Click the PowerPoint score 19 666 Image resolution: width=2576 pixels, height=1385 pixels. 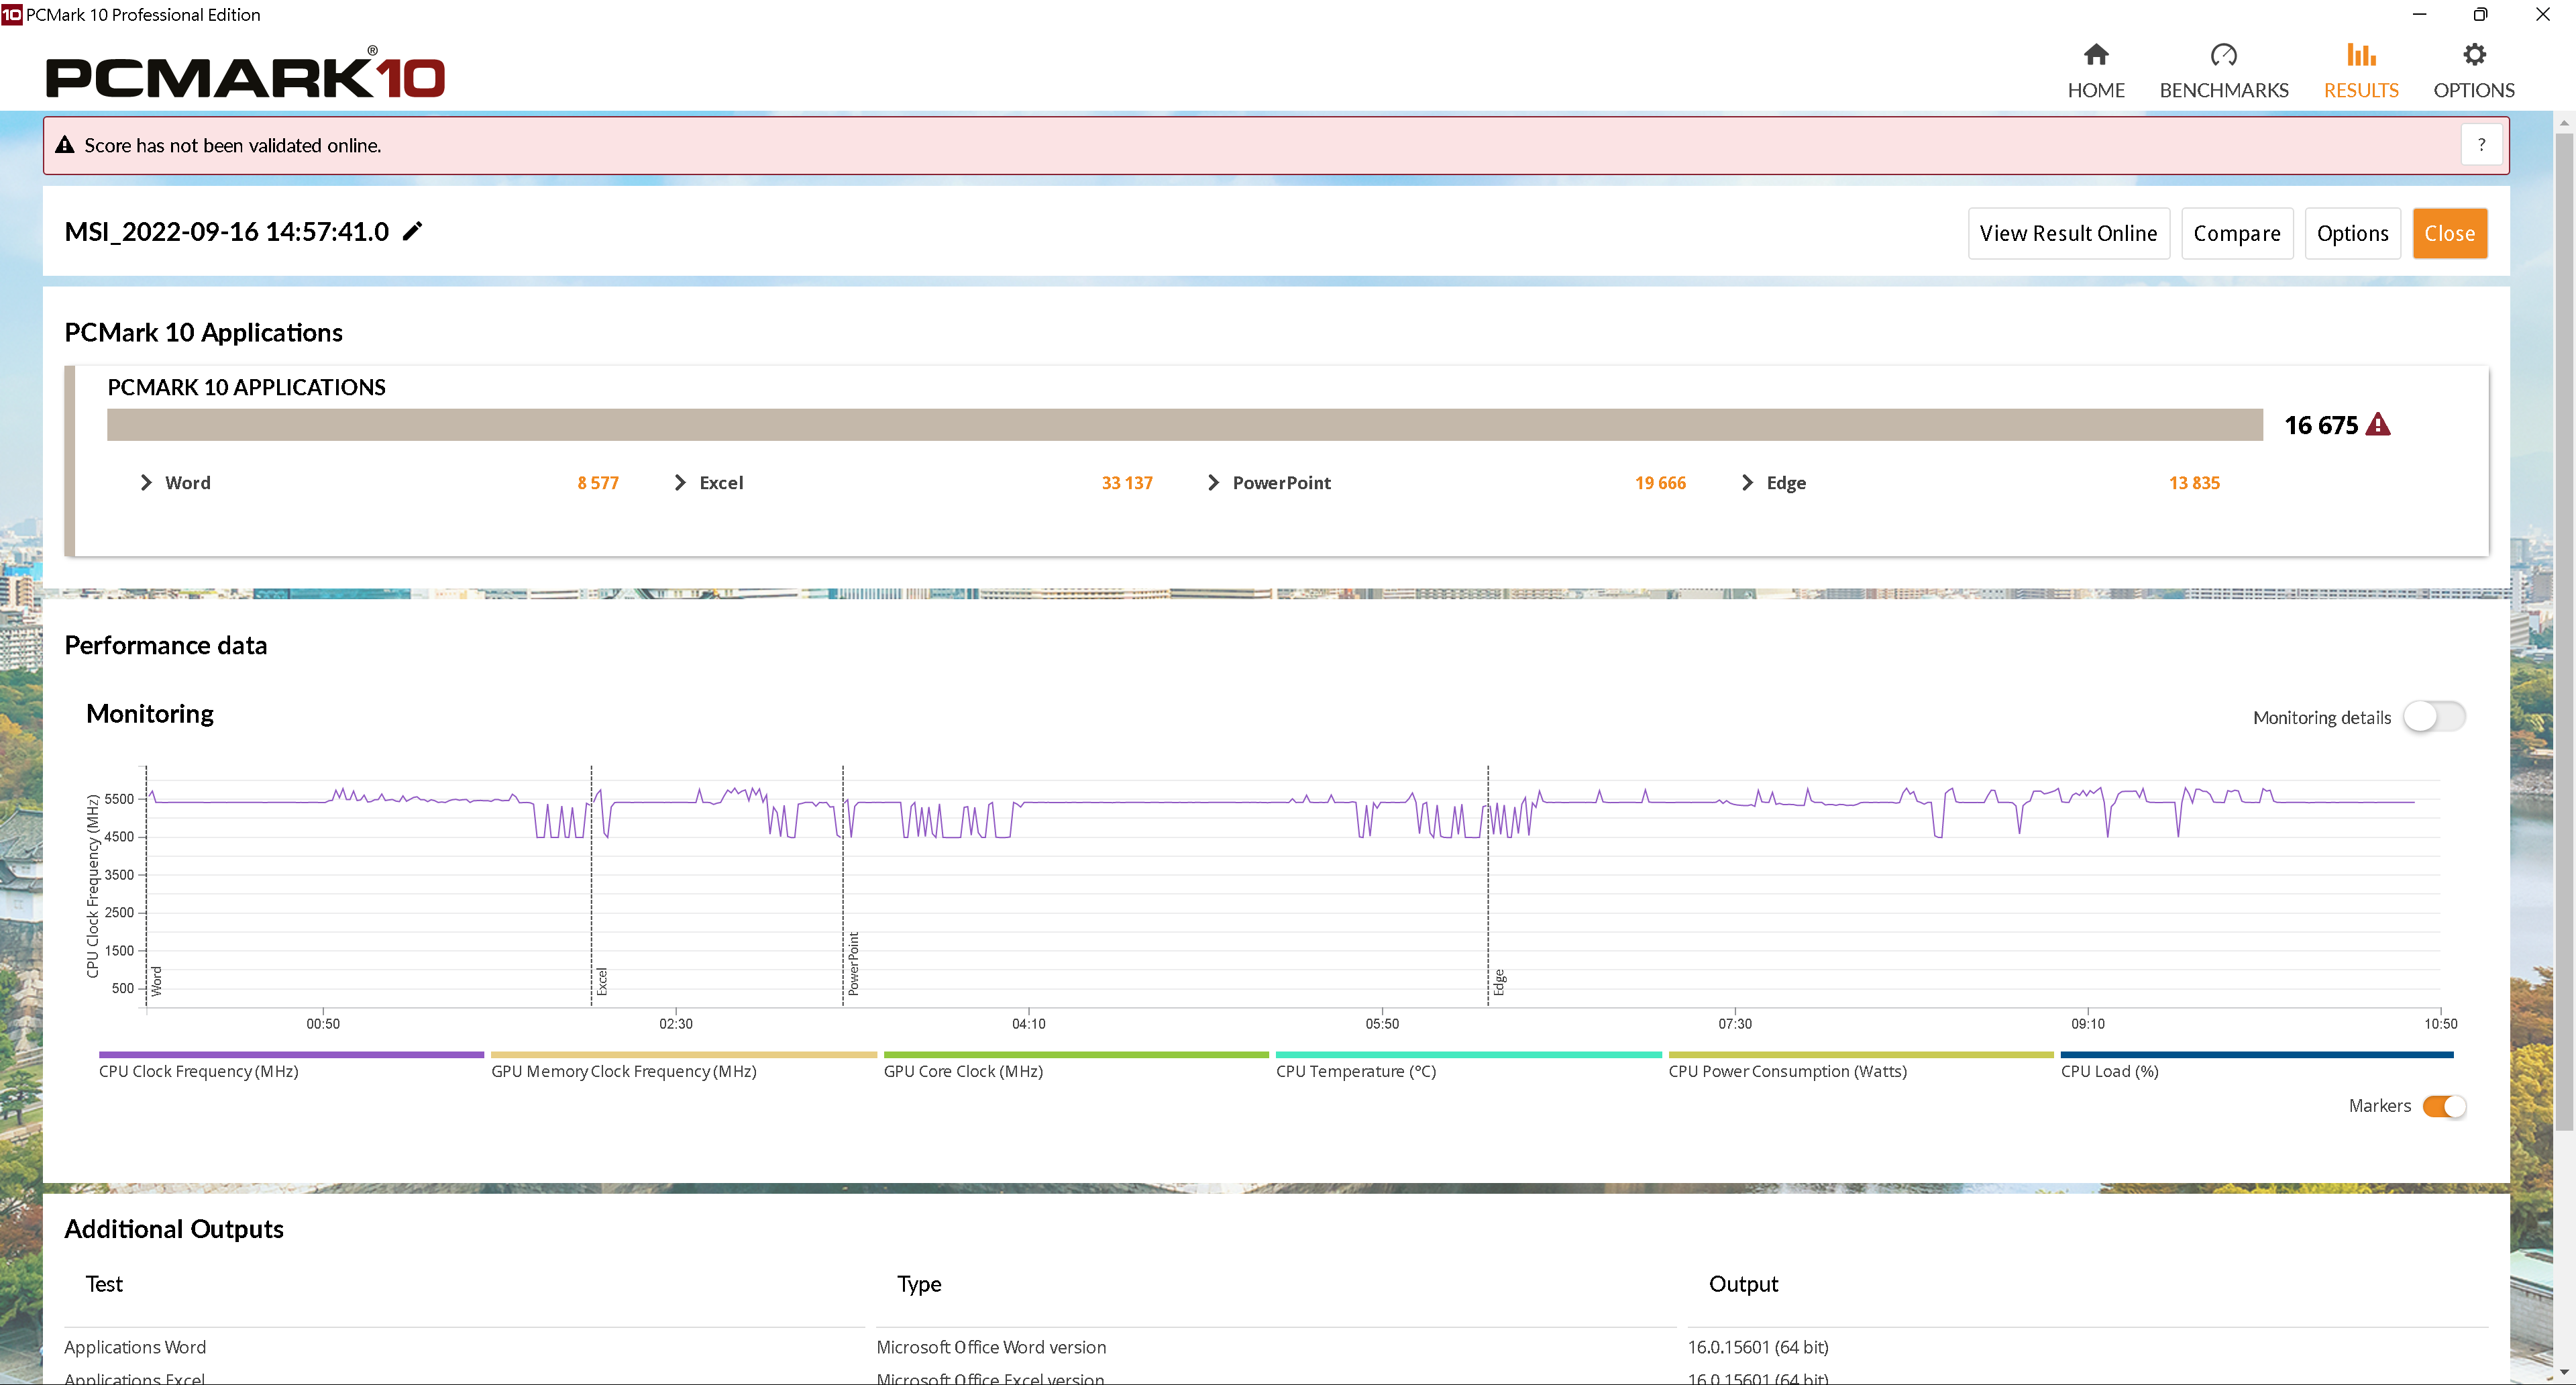pyautogui.click(x=1660, y=483)
